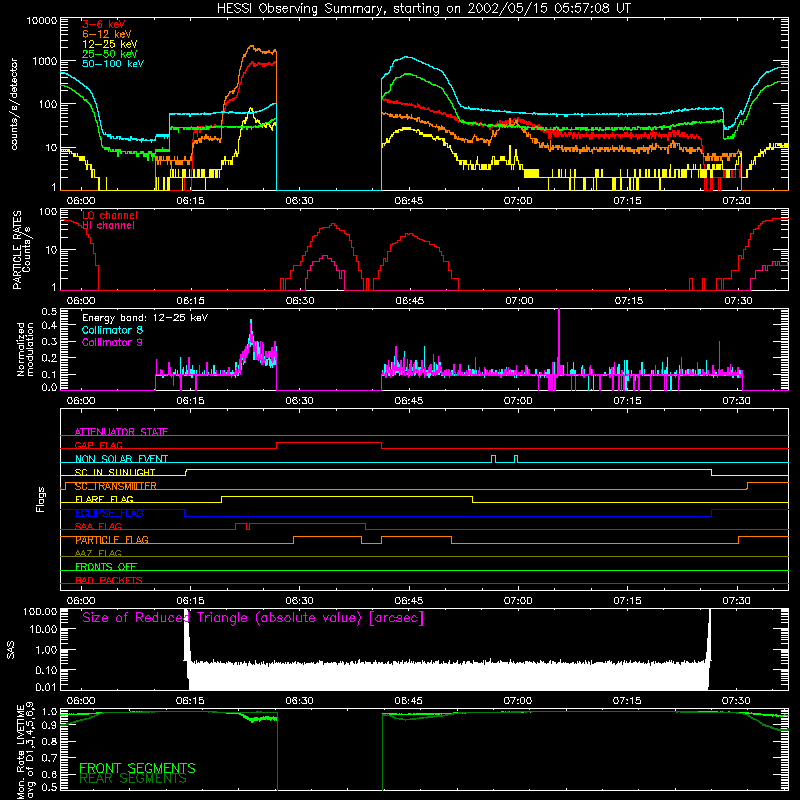Click the SAS axis label
The width and height of the screenshot is (800, 800).
click(x=10, y=650)
